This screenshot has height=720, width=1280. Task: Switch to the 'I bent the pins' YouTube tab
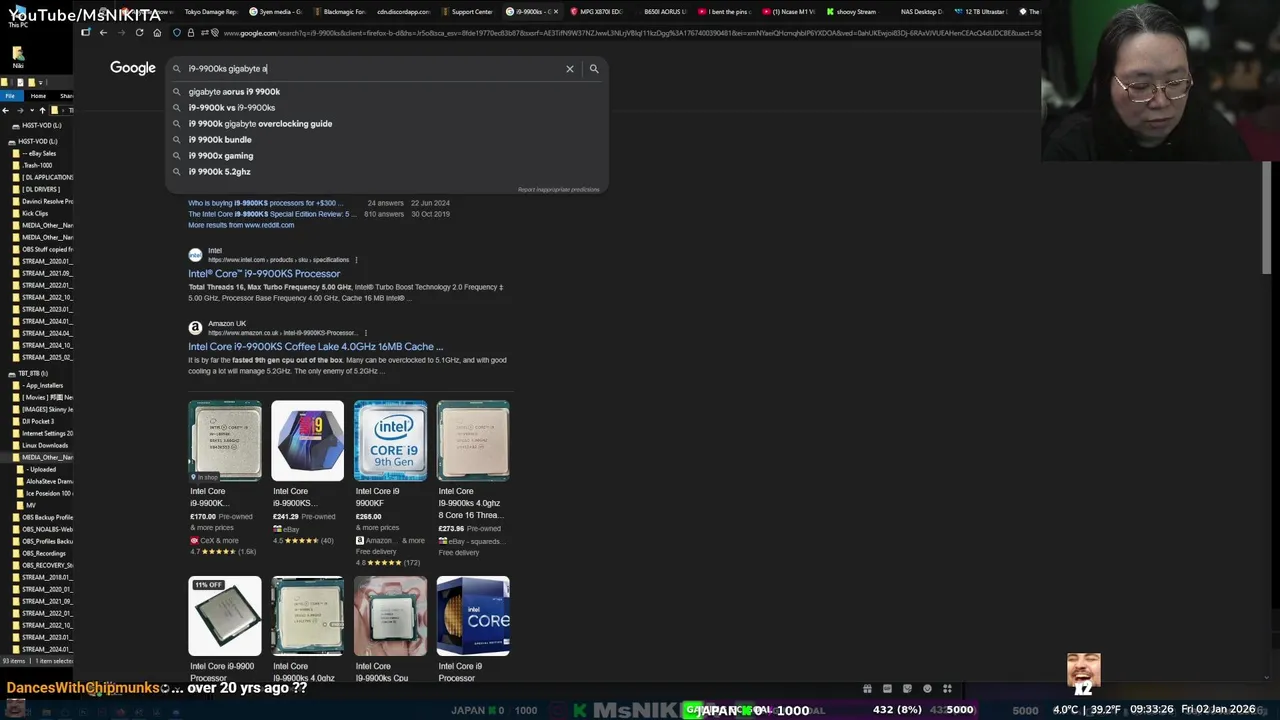click(726, 12)
